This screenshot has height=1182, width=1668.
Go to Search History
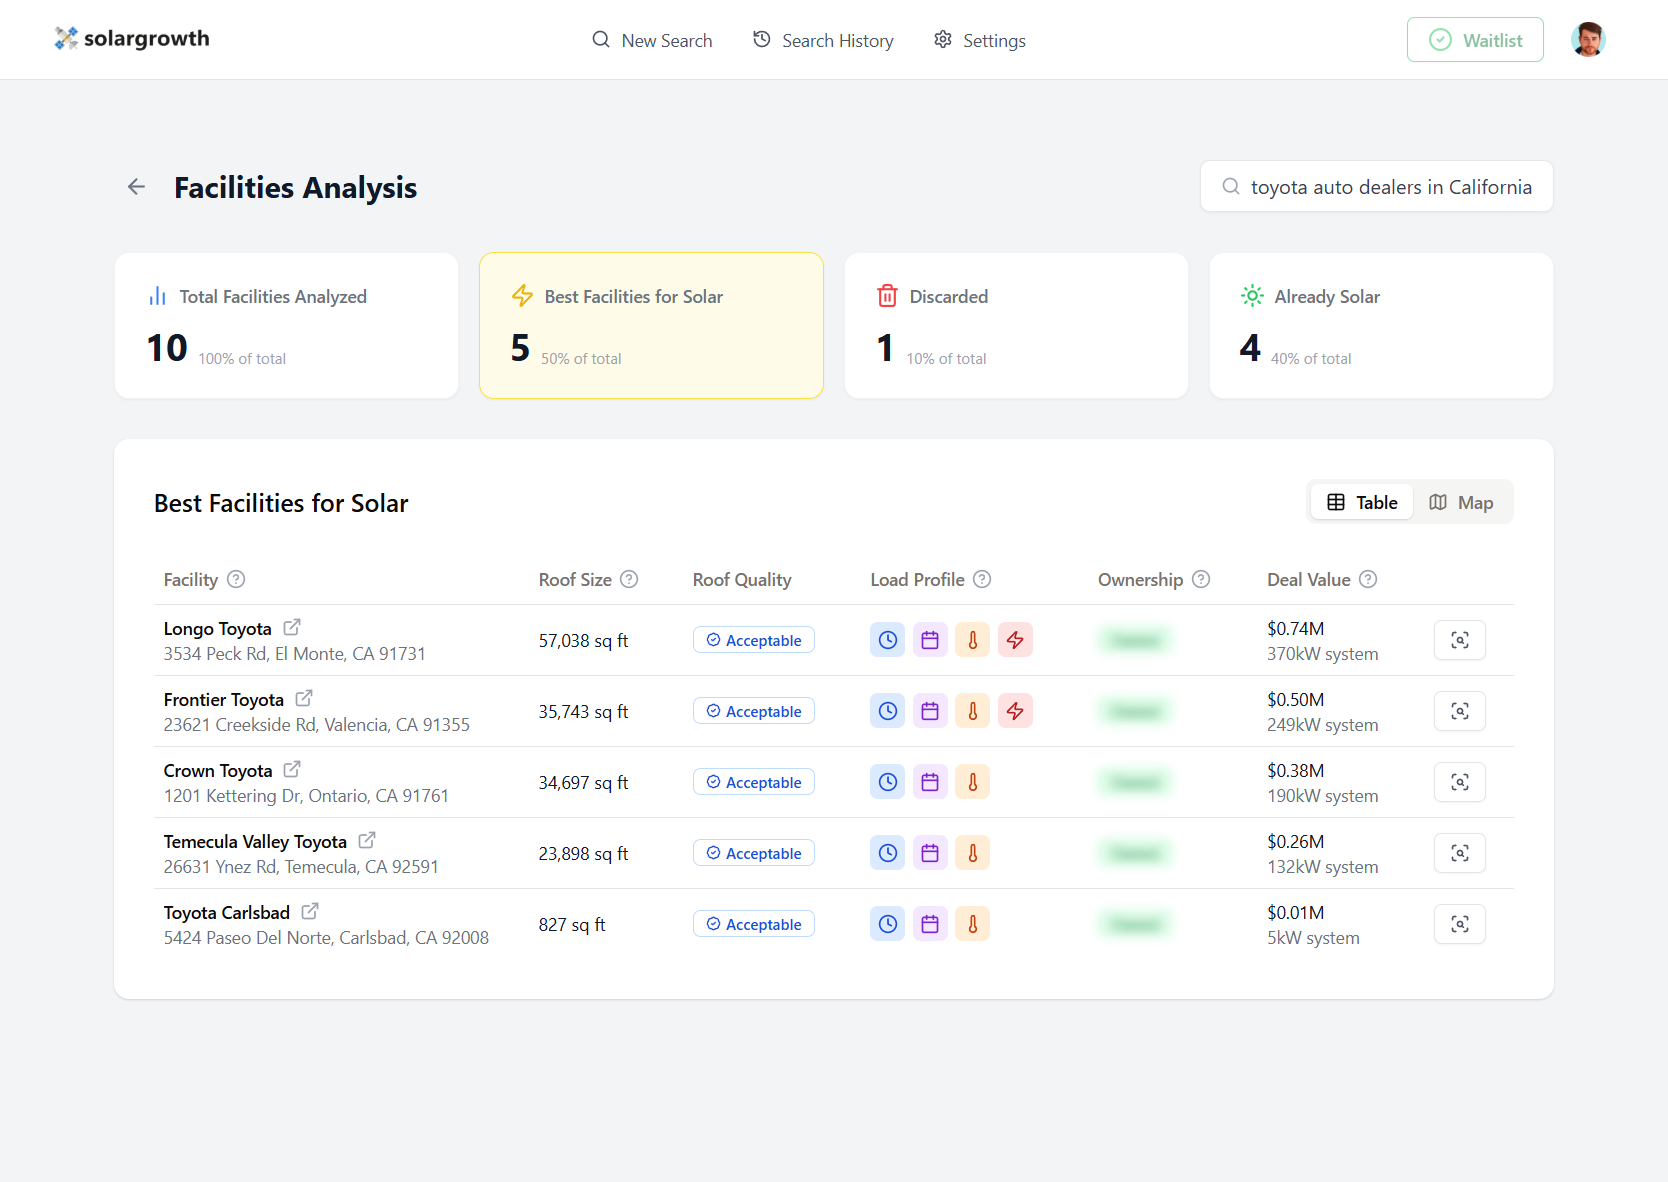823,40
